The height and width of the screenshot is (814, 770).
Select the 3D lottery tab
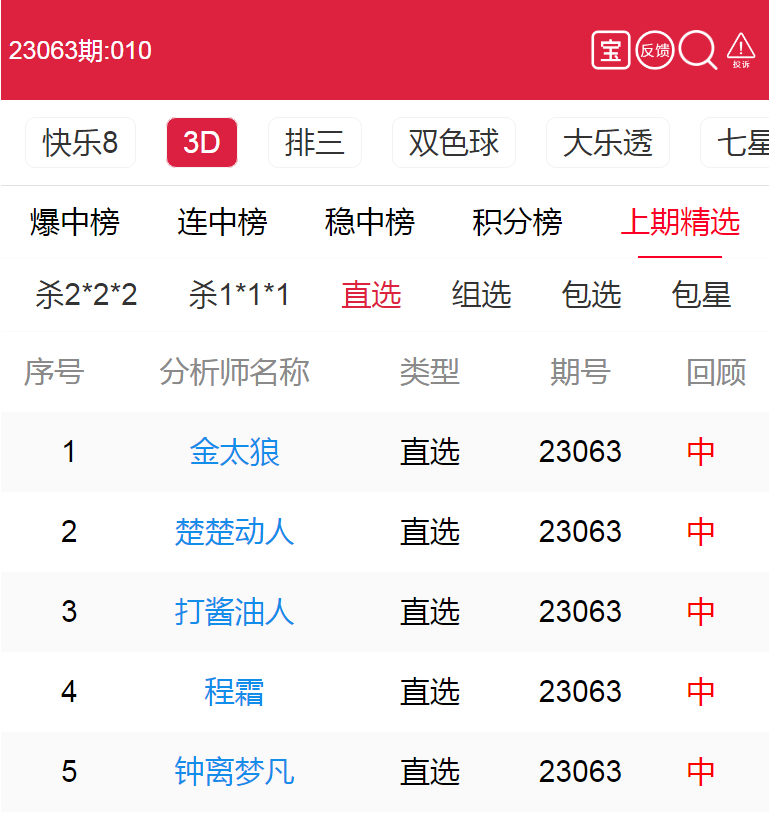[201, 143]
